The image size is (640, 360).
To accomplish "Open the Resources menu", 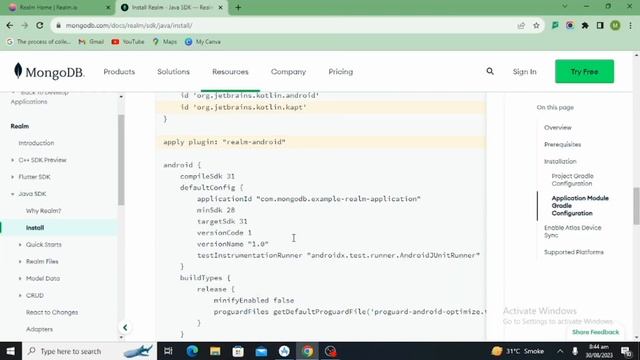I will (230, 72).
